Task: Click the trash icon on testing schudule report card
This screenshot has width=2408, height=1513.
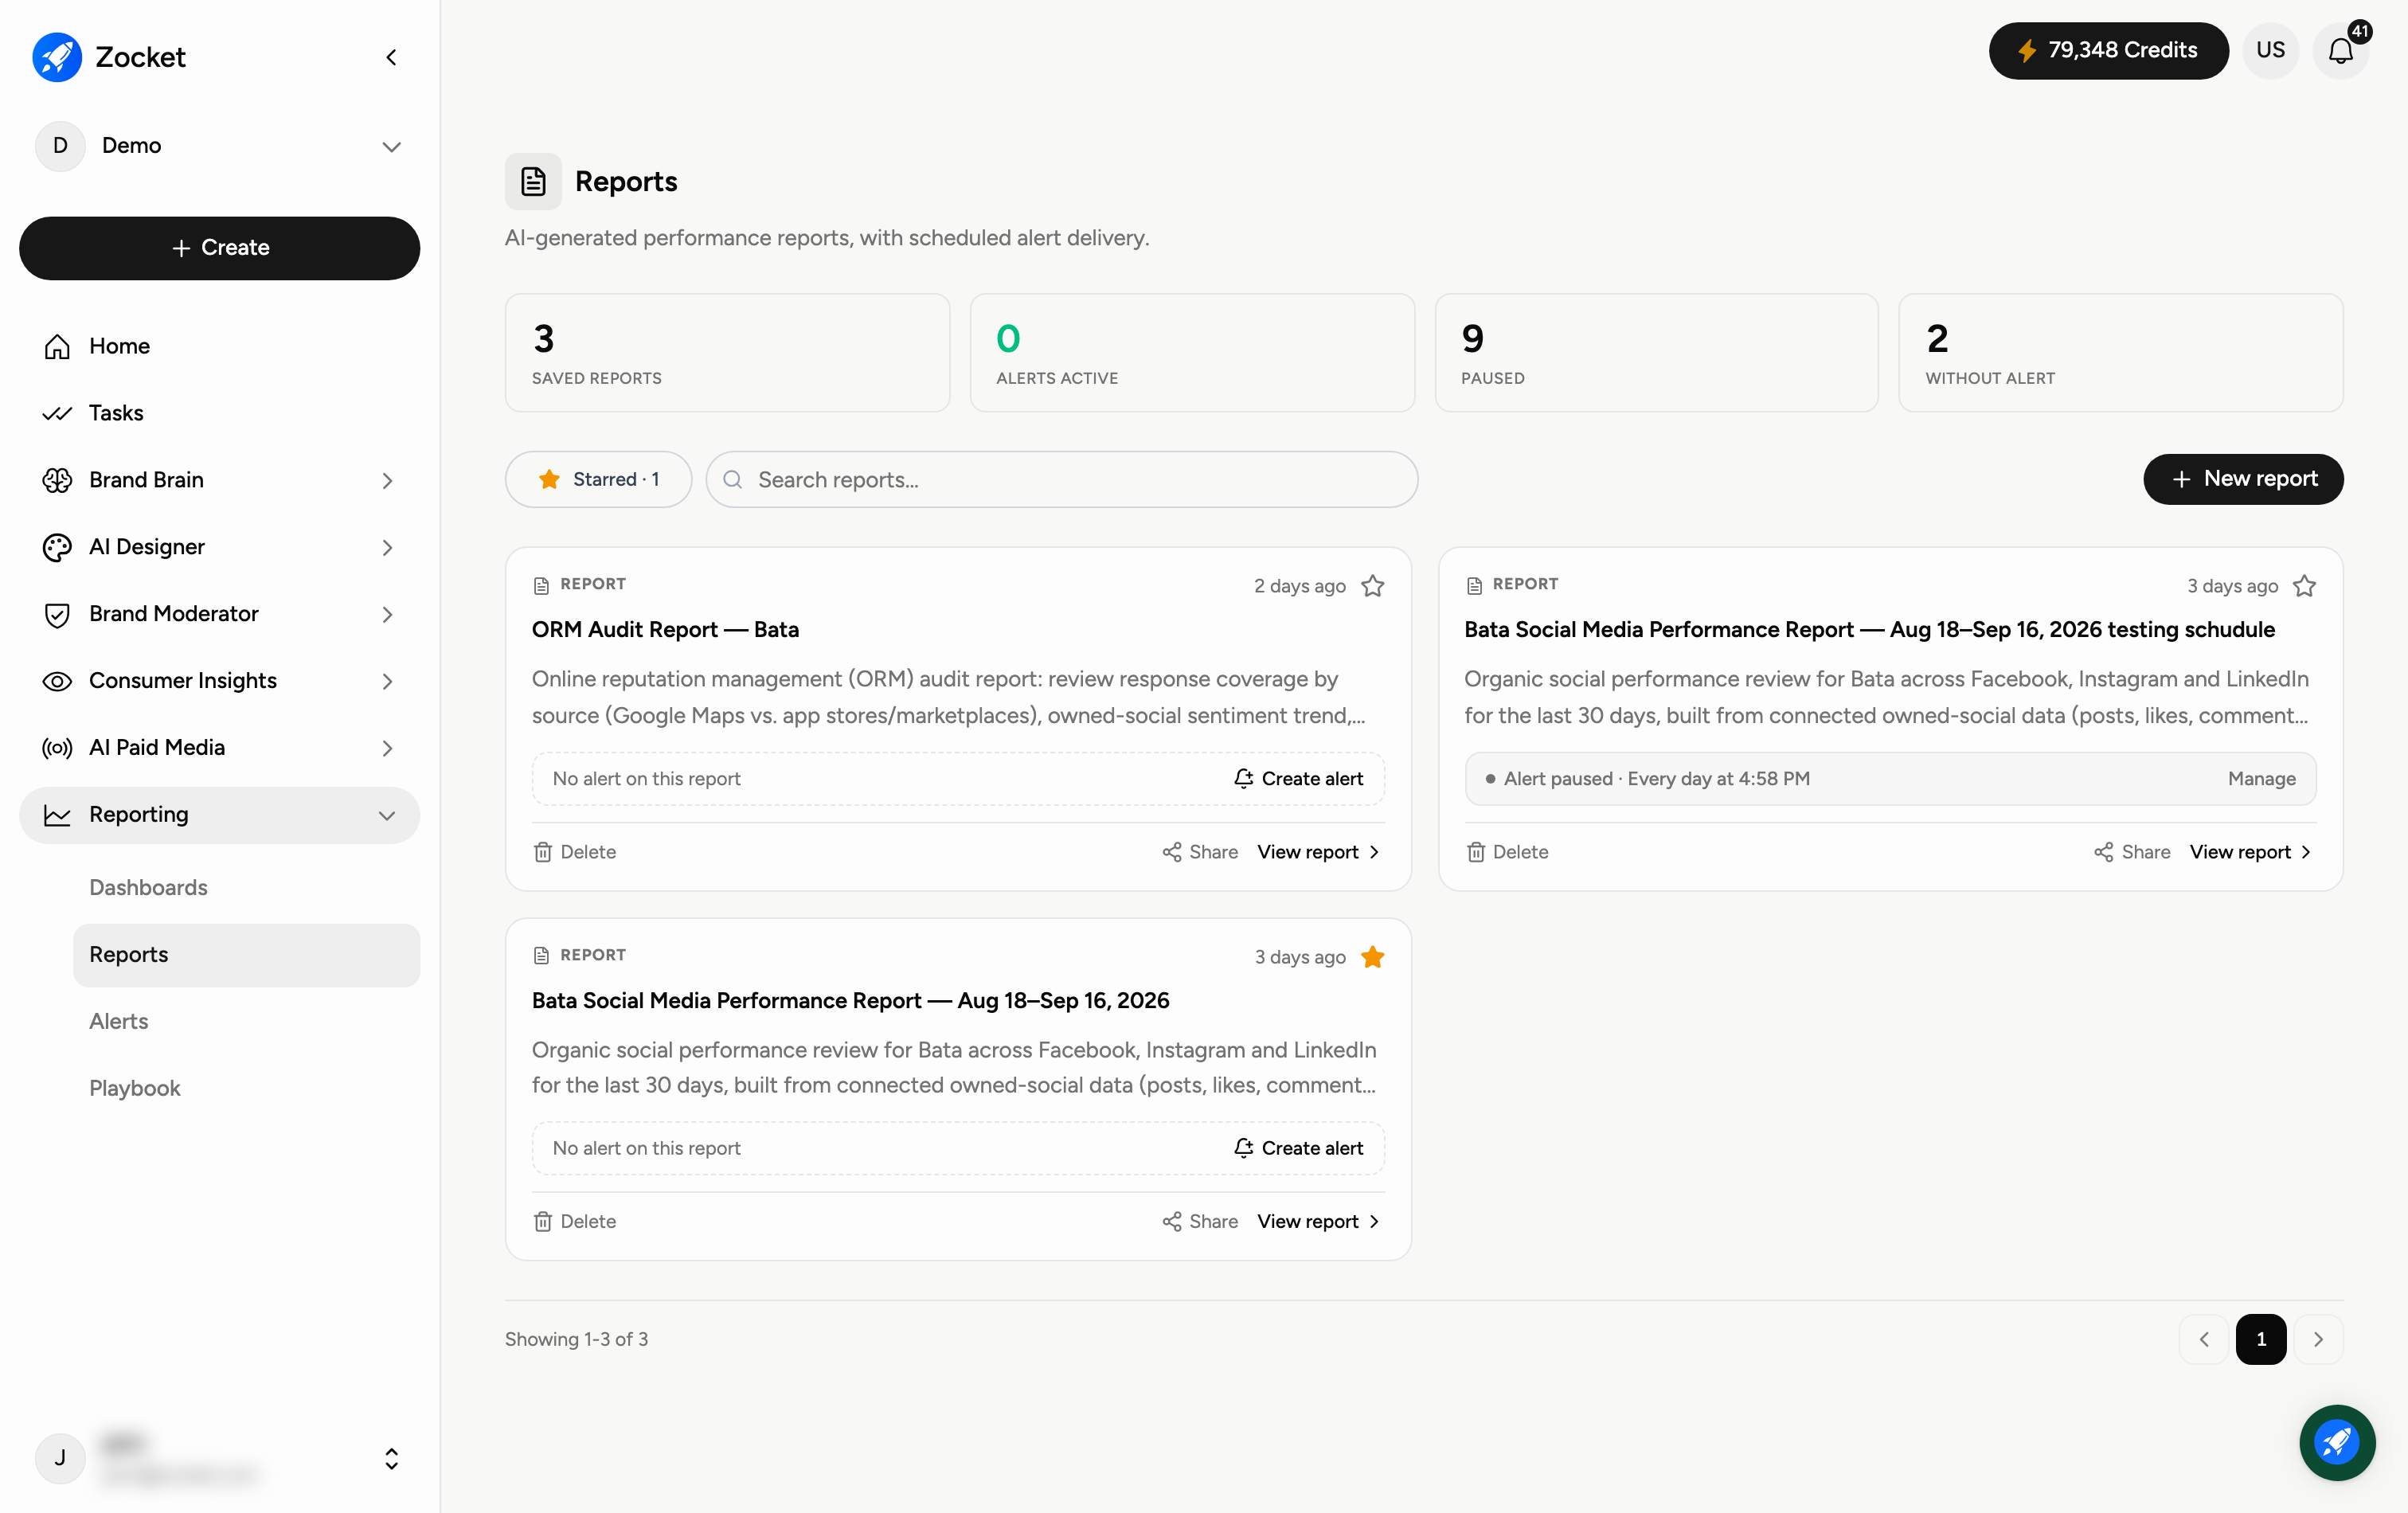Action: point(1475,852)
